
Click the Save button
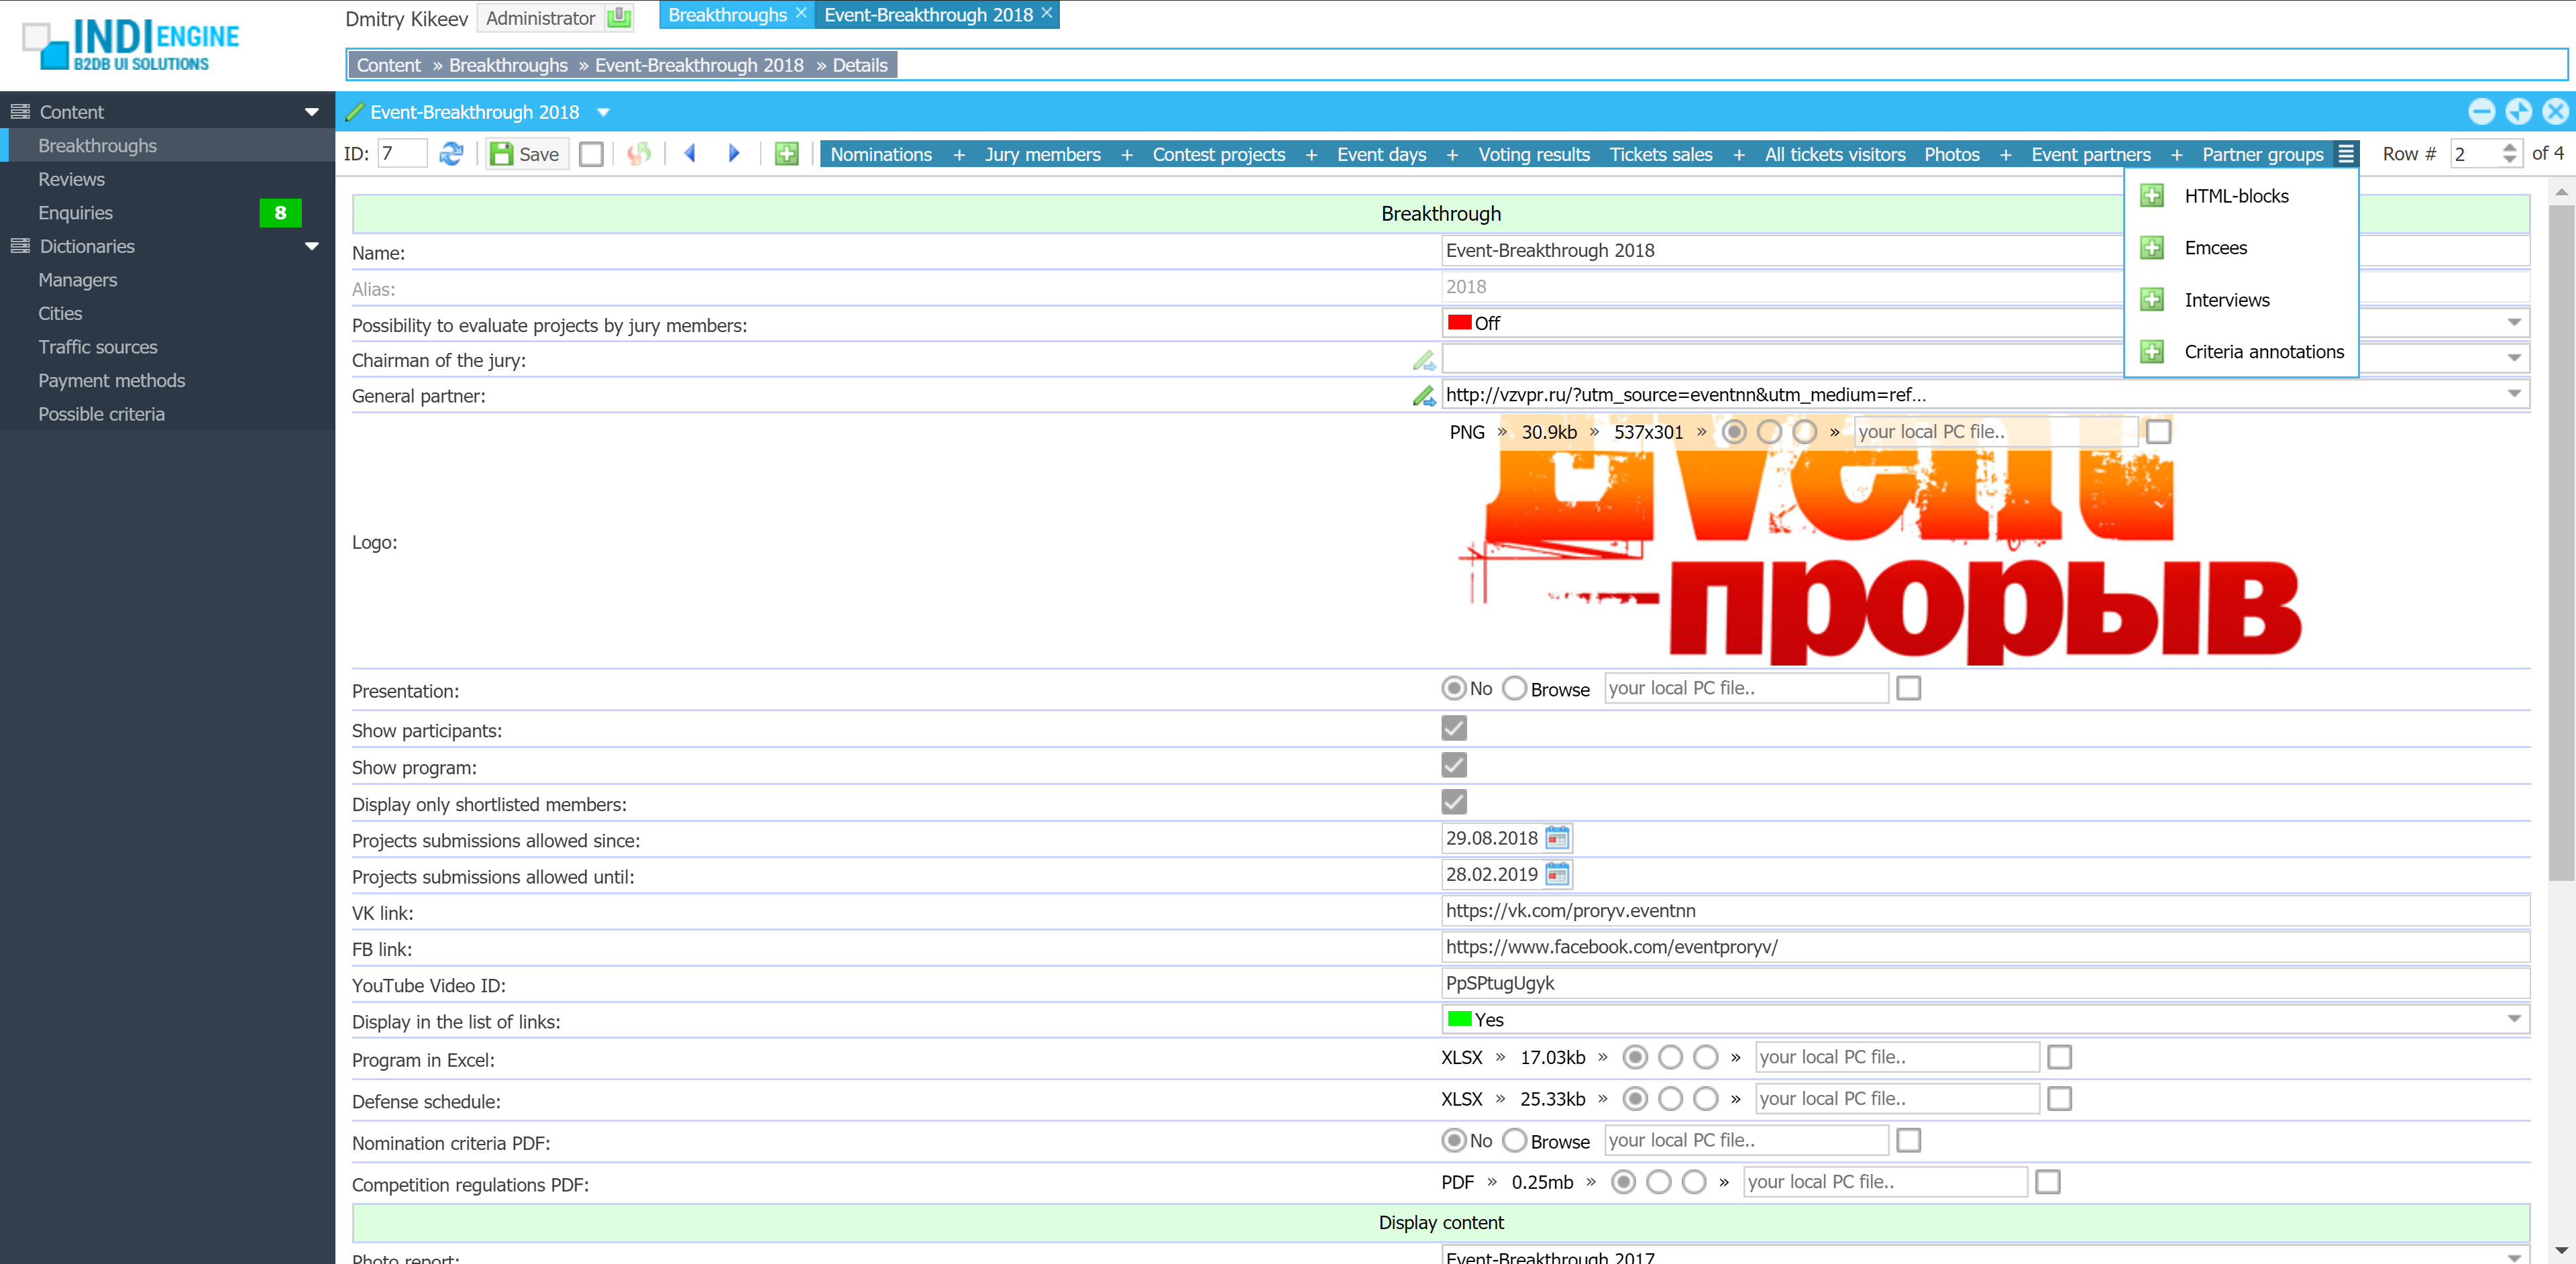click(x=527, y=154)
